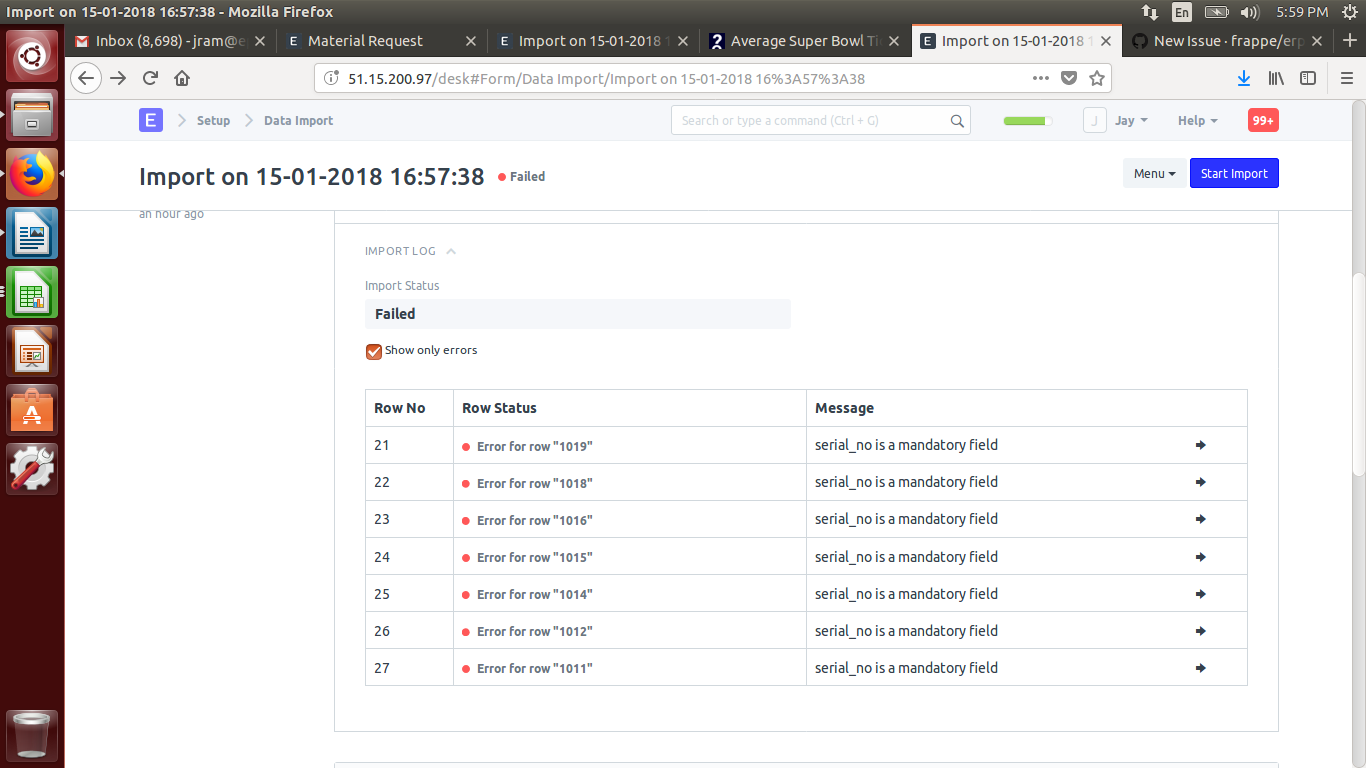Open page actions three-dot menu in the URL bar
1366x768 pixels.
click(x=1041, y=78)
